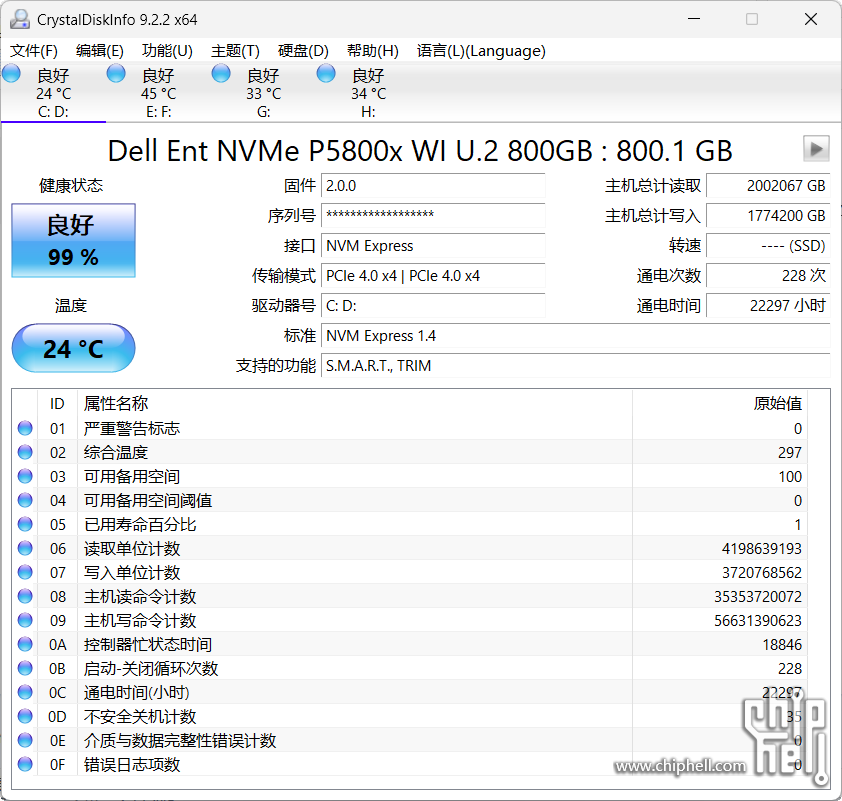842x801 pixels.
Task: Open the 文件(F) menu
Action: point(34,51)
